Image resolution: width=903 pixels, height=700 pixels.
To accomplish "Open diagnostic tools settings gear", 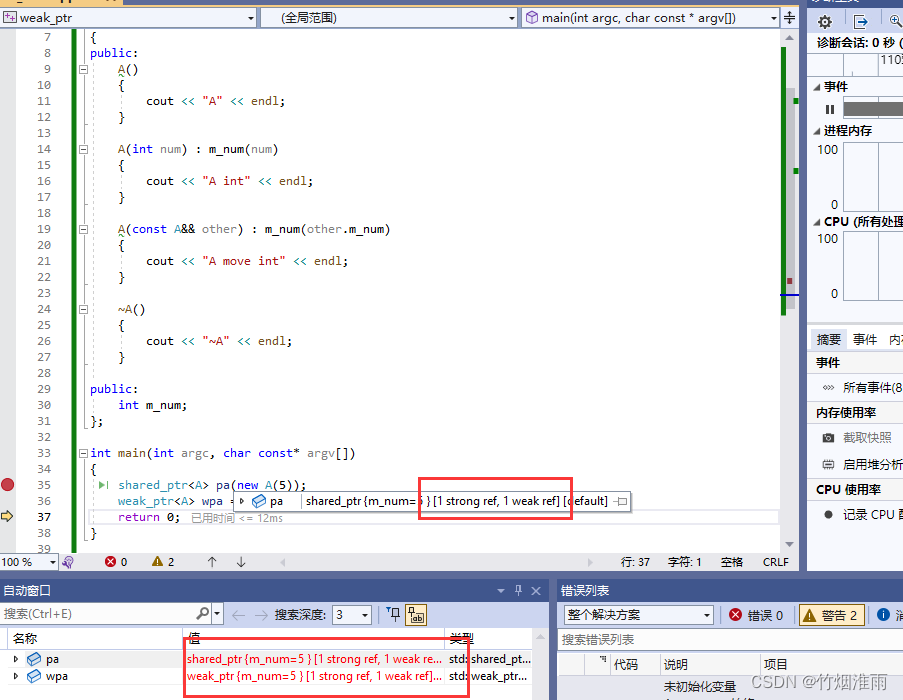I will 825,22.
